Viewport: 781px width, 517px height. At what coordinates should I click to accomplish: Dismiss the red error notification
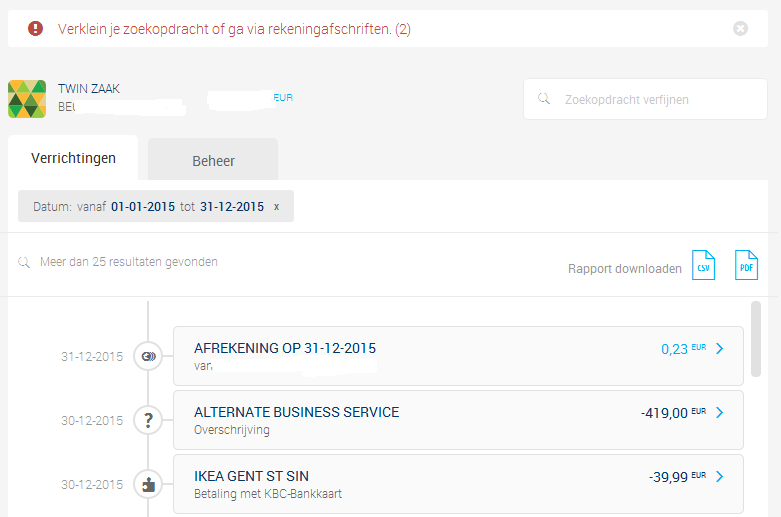pos(740,29)
